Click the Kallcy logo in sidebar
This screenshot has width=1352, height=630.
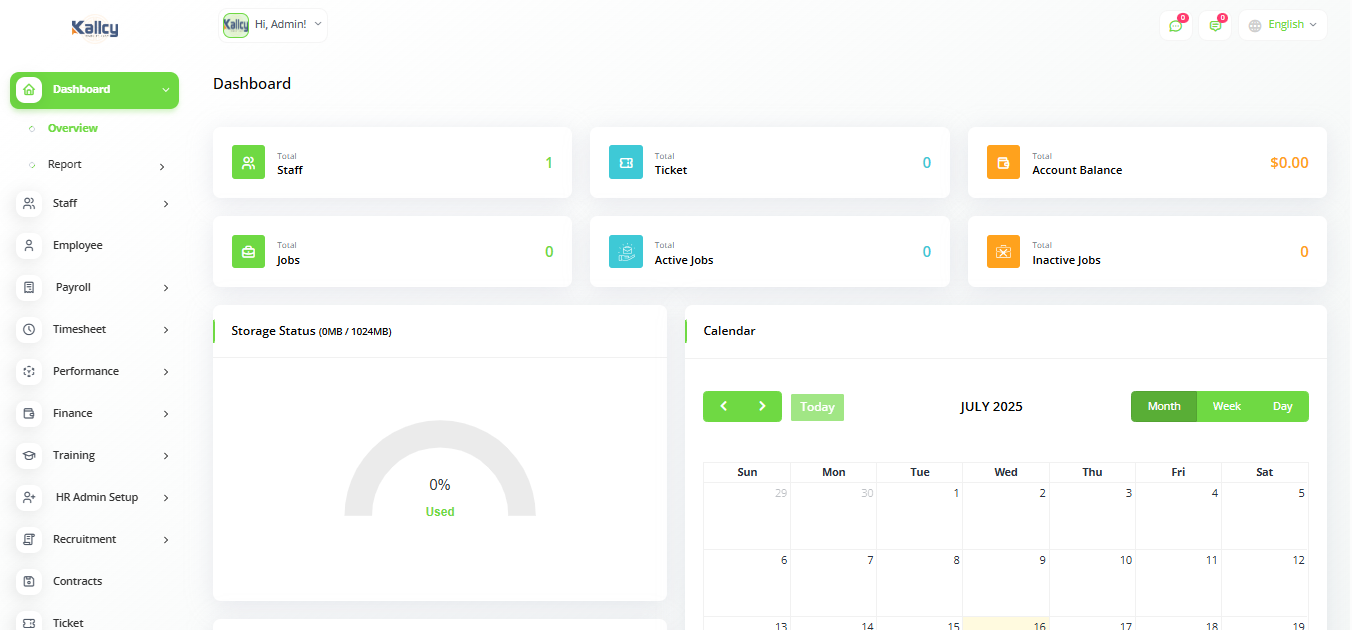[95, 28]
